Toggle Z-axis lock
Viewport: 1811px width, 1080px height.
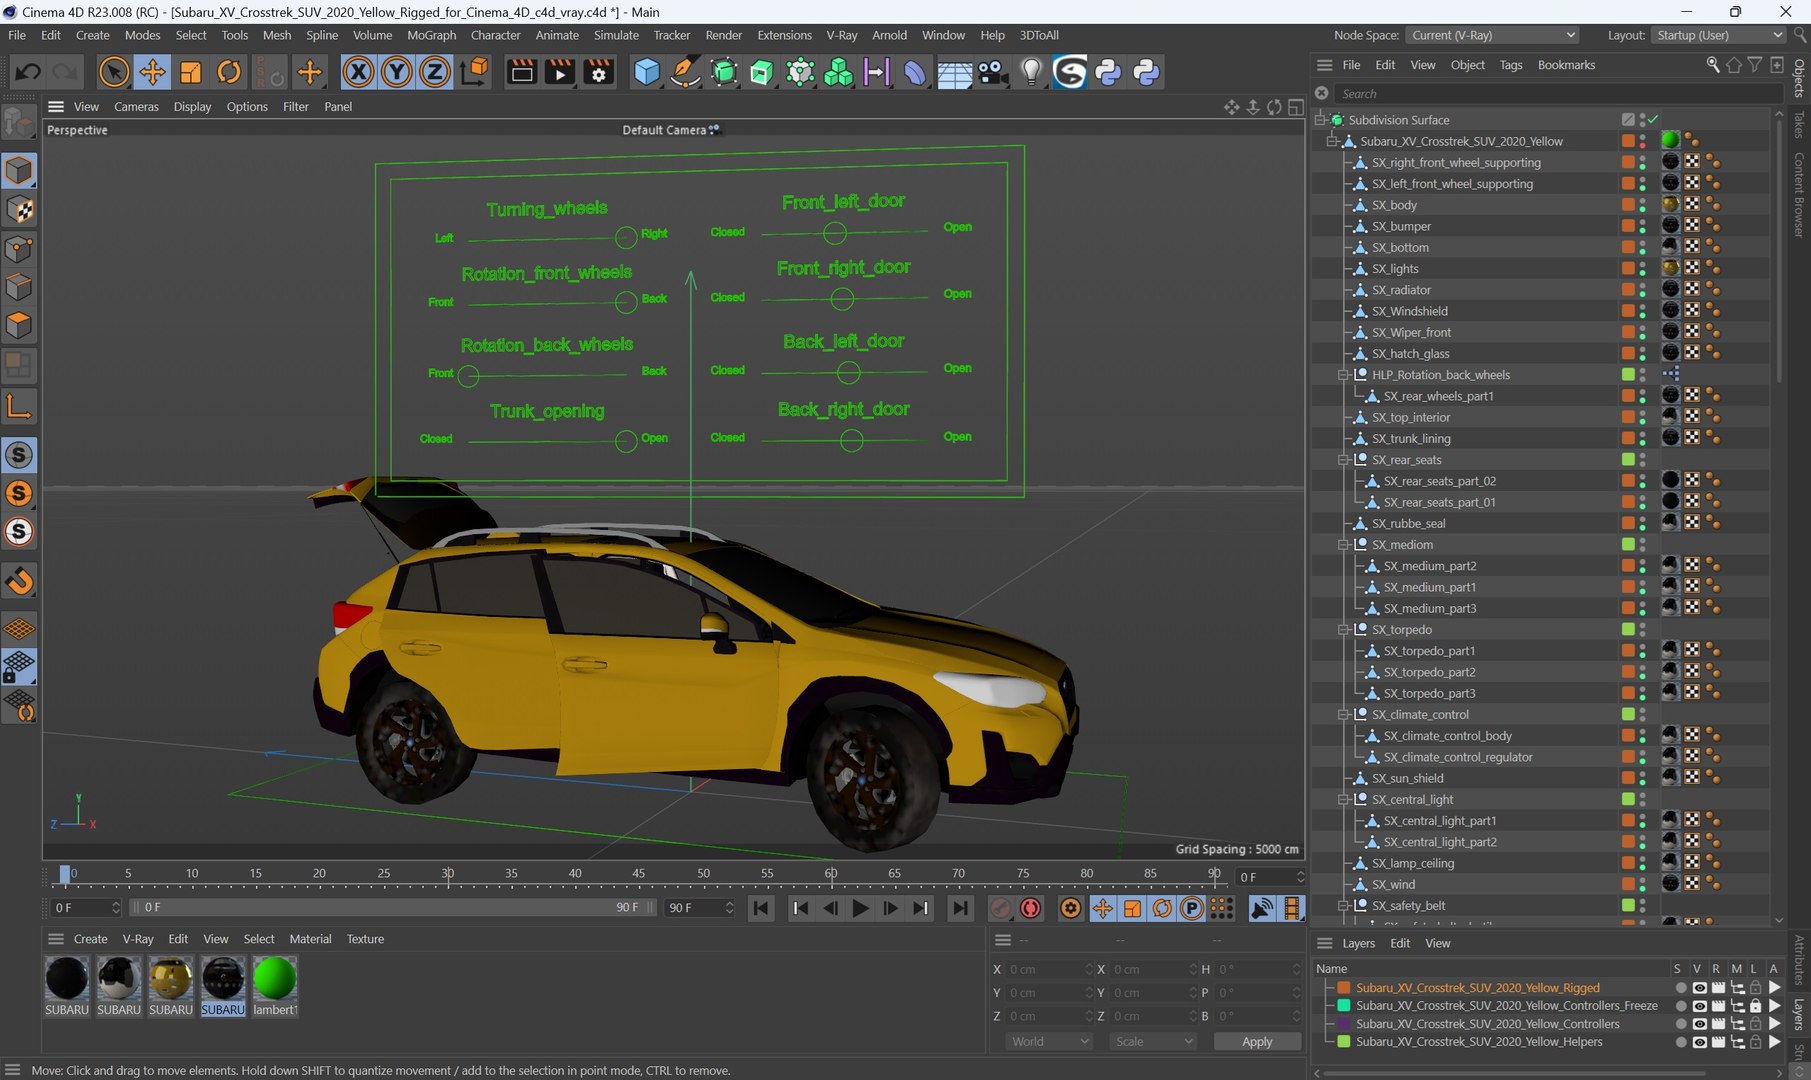(434, 72)
